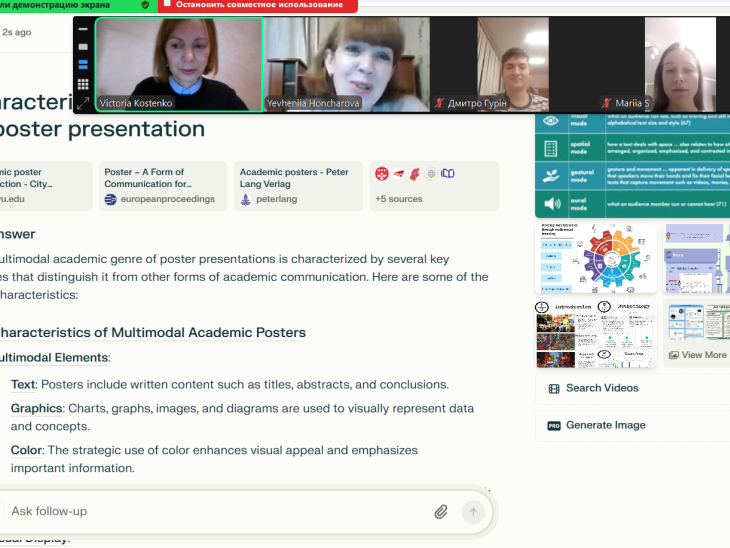
Task: Open the colorful gear wheel diagram thumbnail
Action: (x=595, y=258)
